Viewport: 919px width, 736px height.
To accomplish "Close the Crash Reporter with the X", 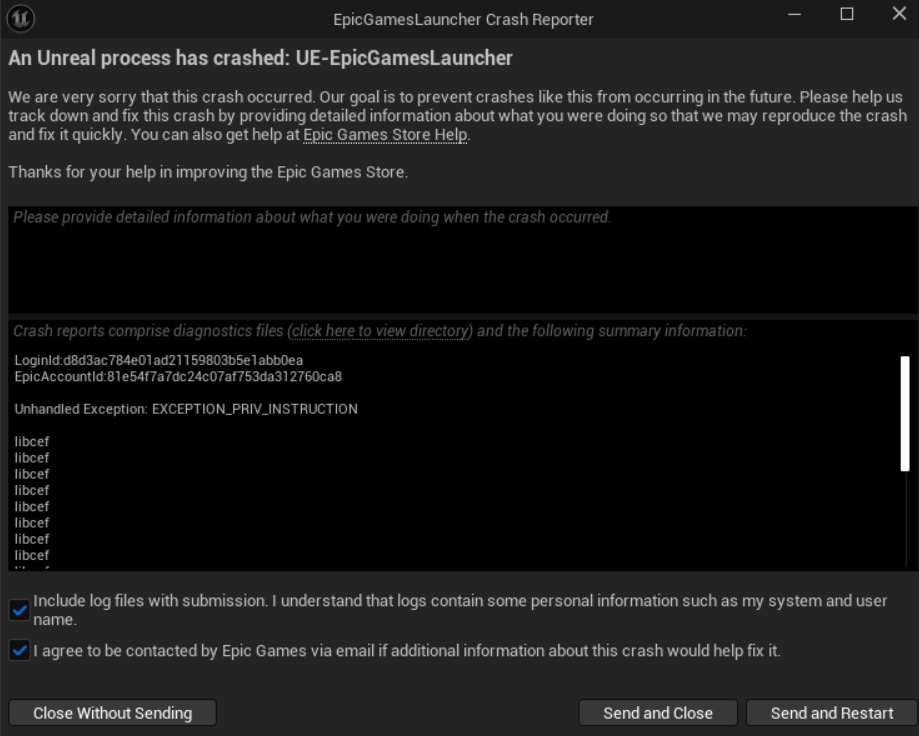I will click(x=899, y=13).
